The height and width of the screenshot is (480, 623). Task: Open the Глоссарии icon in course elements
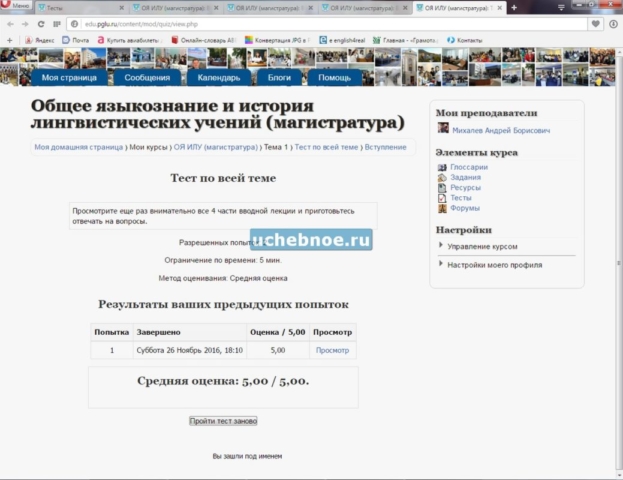442,167
